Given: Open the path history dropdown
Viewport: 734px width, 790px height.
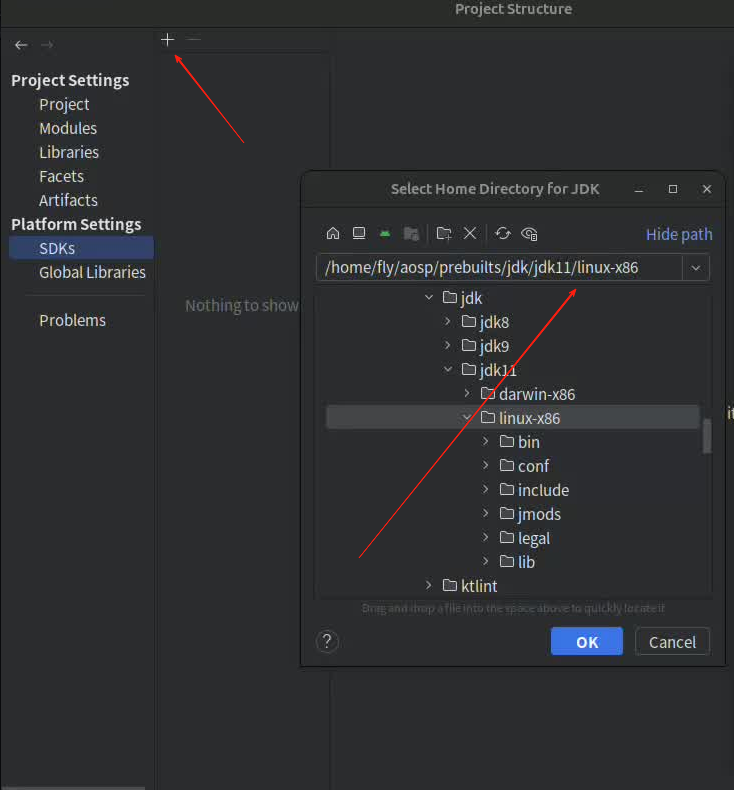Looking at the screenshot, I should tap(696, 267).
